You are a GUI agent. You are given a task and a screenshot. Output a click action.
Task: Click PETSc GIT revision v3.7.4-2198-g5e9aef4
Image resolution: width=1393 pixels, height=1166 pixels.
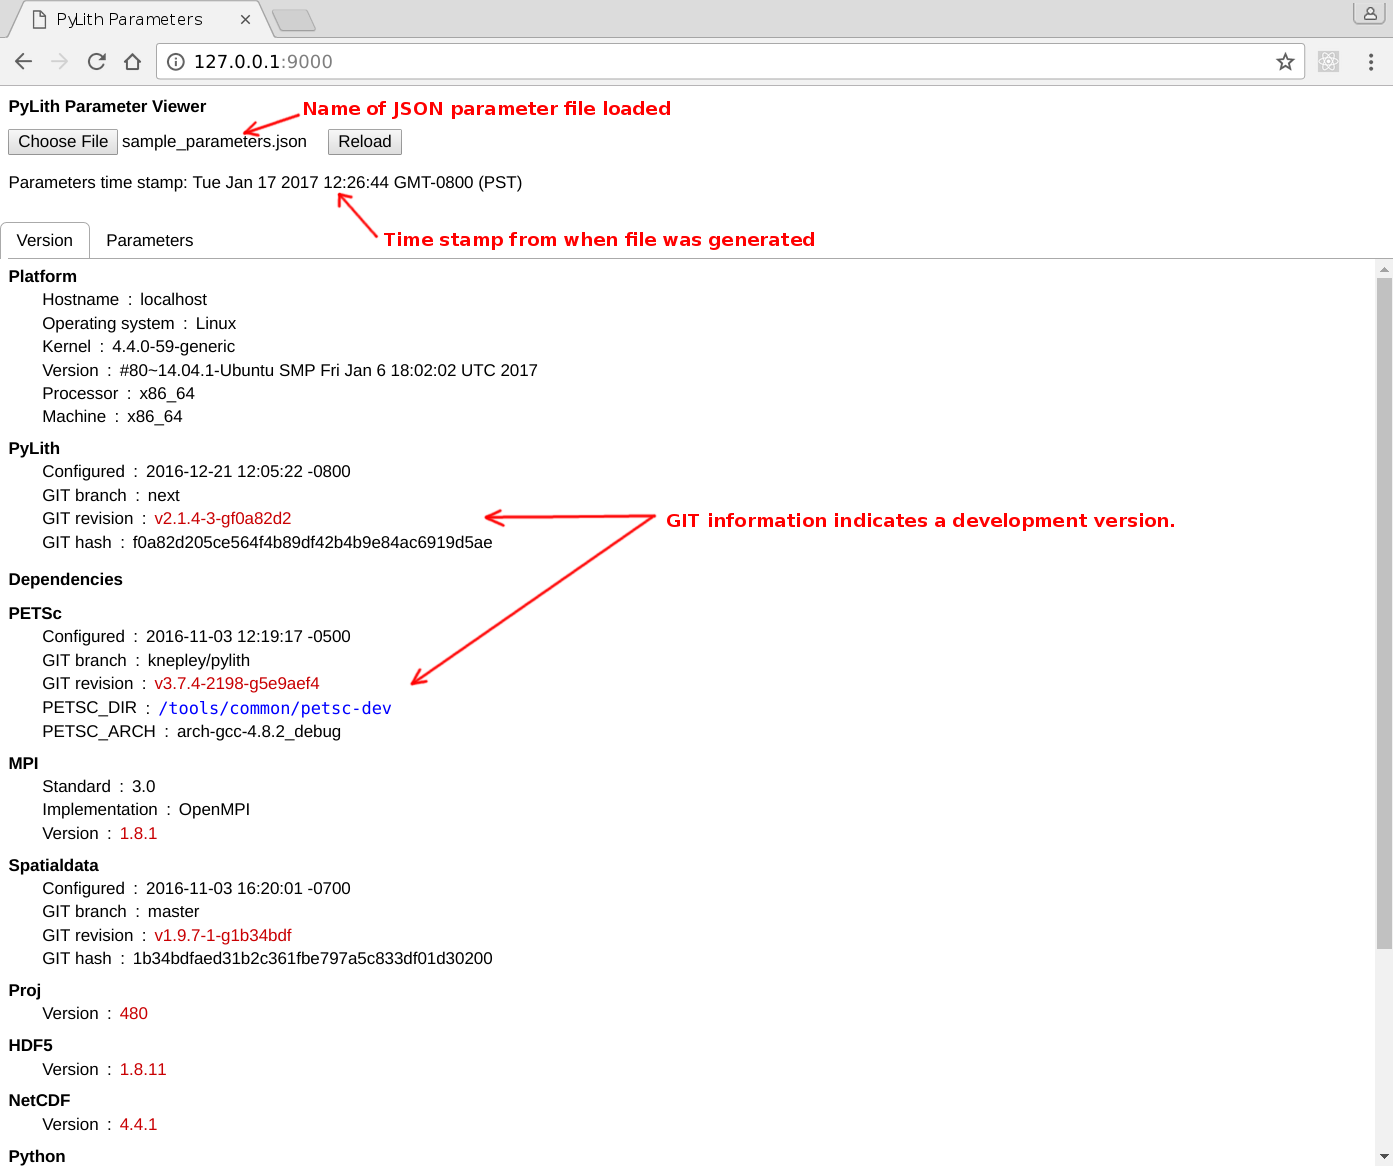pos(237,683)
